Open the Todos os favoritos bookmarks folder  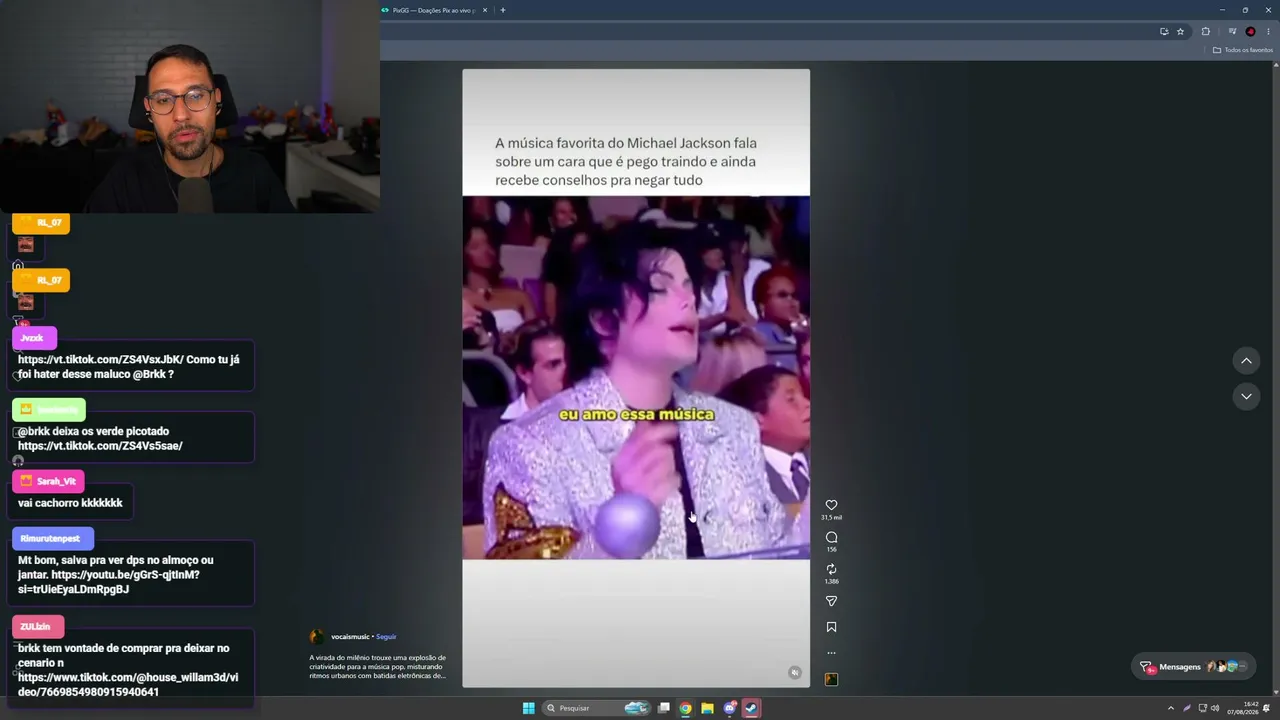[1243, 50]
